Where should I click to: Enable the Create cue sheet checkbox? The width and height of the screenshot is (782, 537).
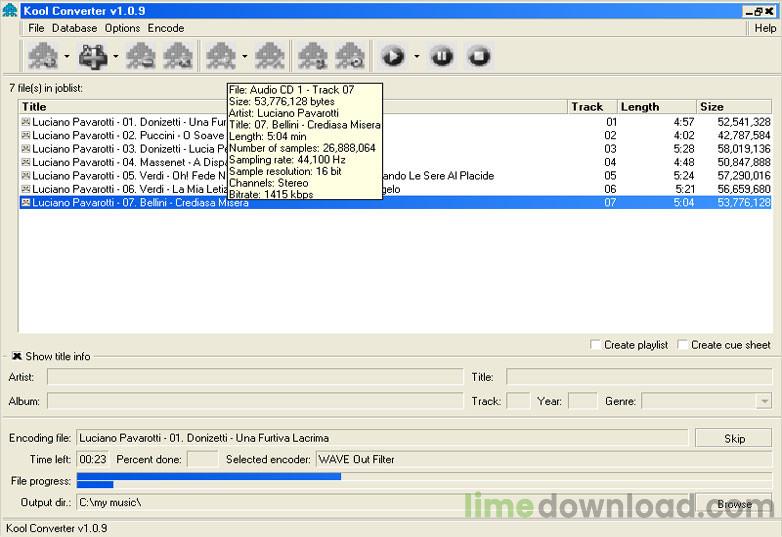(682, 345)
